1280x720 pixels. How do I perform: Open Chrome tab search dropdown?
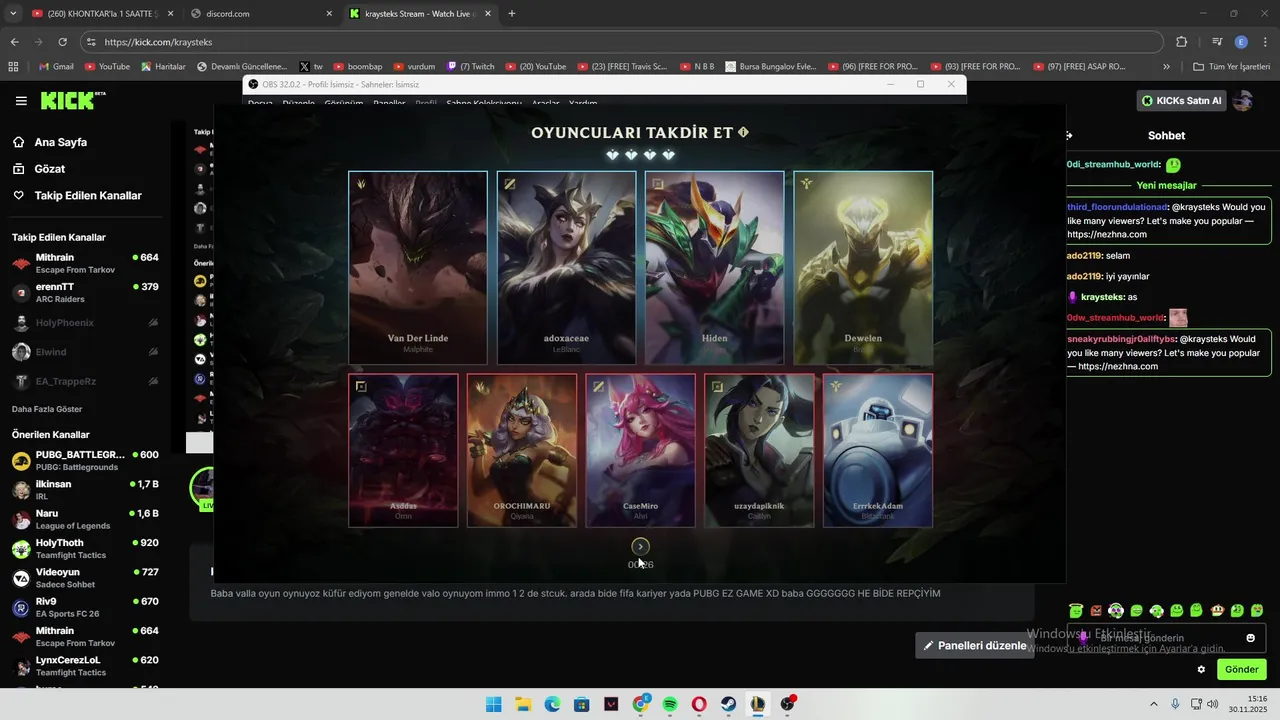point(13,14)
